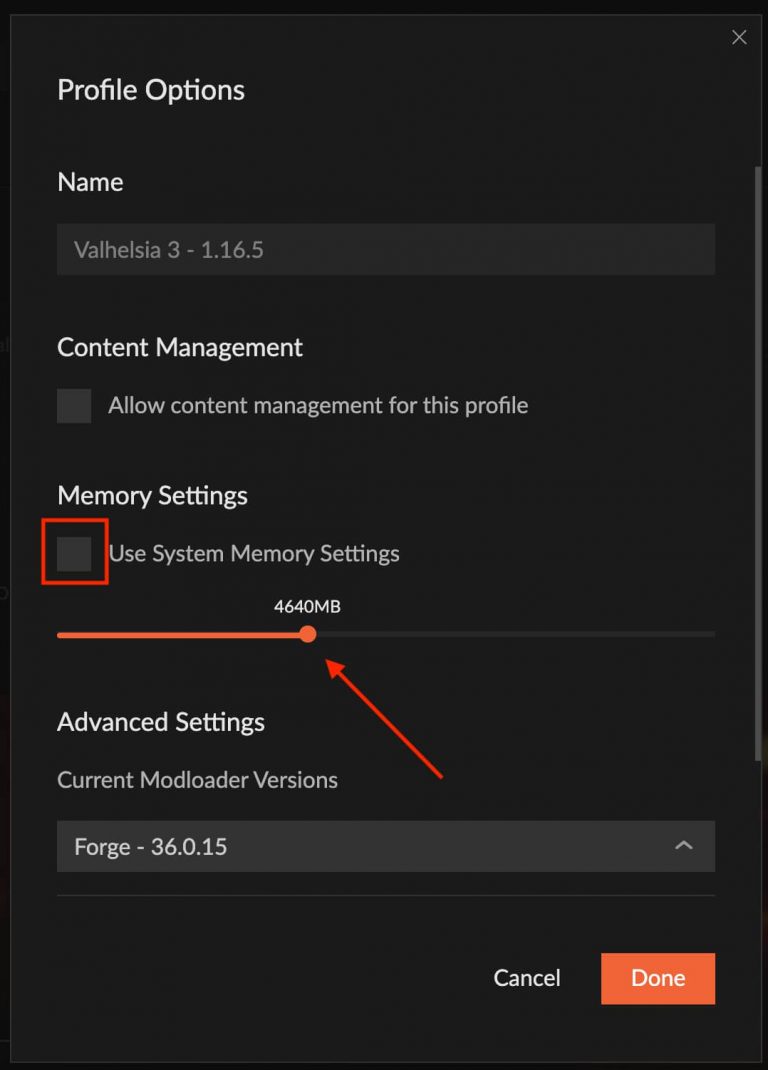Screen dimensions: 768x1070
Task: Click the Allow content management for this profile label
Action: pyautogui.click(x=318, y=405)
